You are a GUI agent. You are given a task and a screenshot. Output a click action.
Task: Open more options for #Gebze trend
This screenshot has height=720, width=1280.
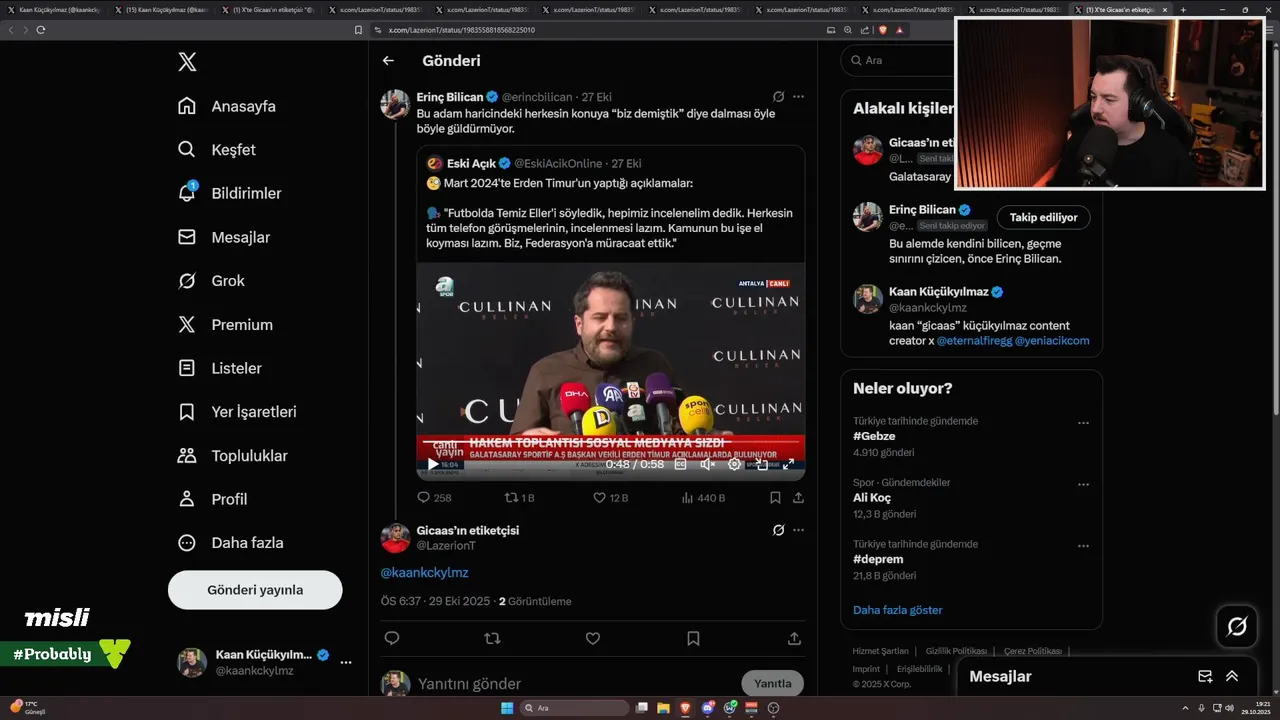(x=1083, y=423)
